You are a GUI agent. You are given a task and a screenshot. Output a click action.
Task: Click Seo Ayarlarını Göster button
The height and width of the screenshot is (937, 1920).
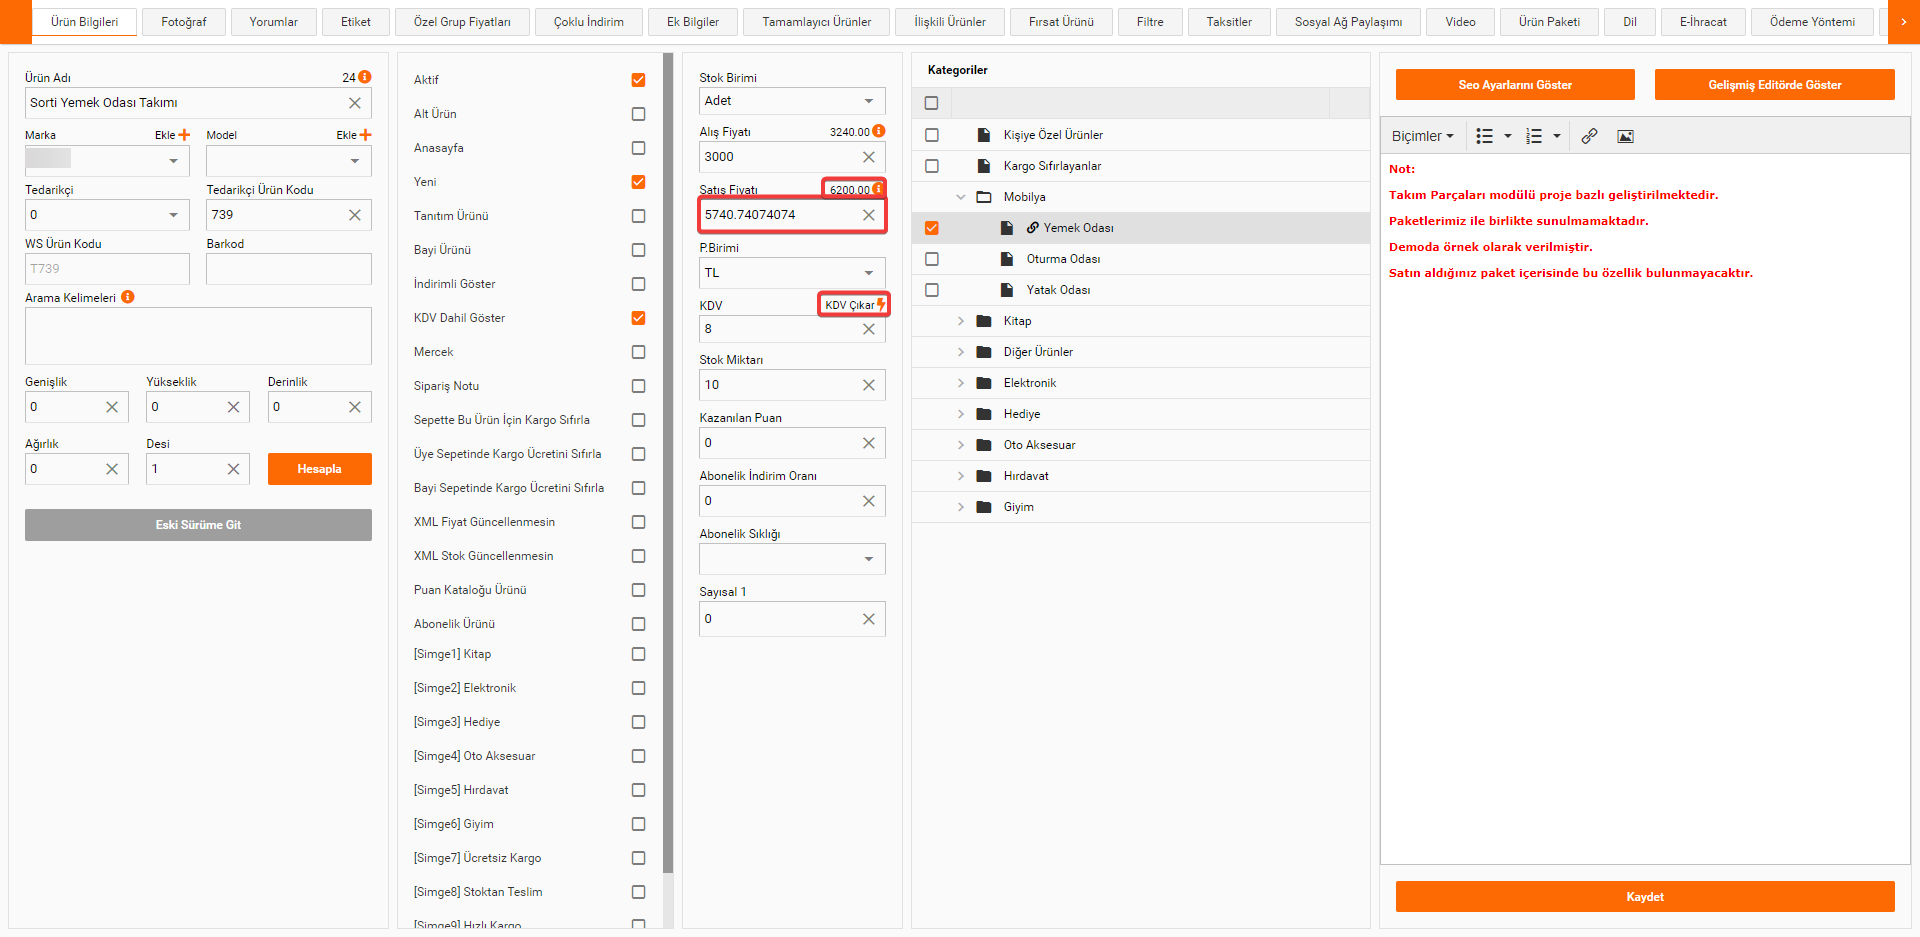click(x=1515, y=85)
